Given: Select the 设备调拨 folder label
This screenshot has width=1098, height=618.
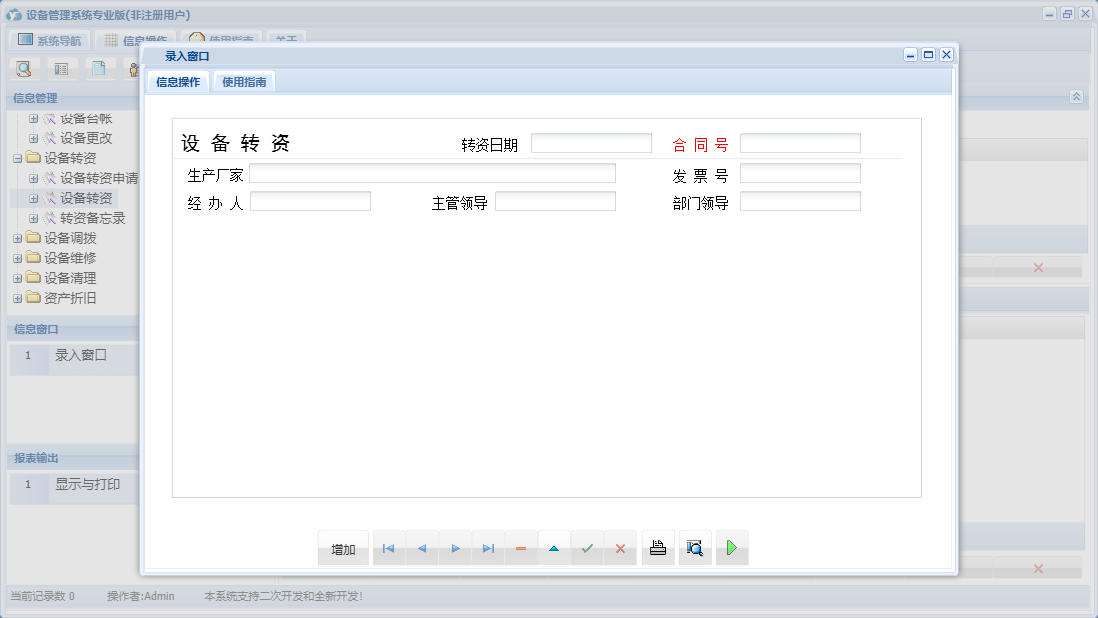Looking at the screenshot, I should 70,239.
